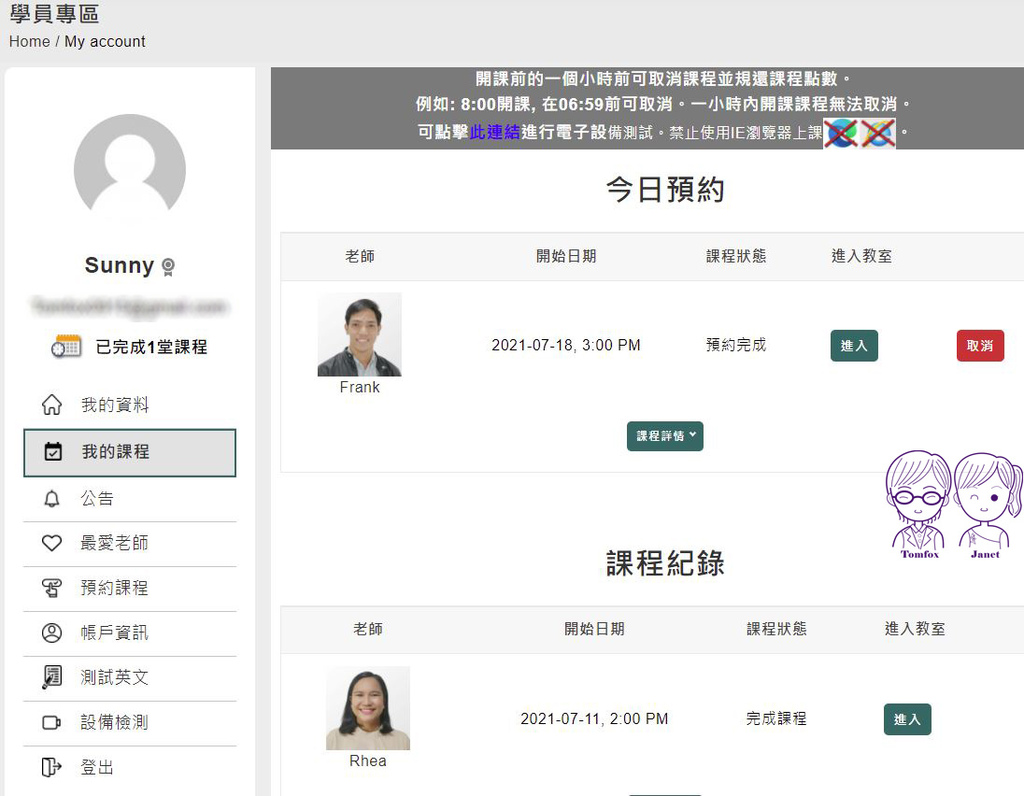Open 帳戶資訊 account info page
This screenshot has width=1024, height=796.
tap(129, 633)
